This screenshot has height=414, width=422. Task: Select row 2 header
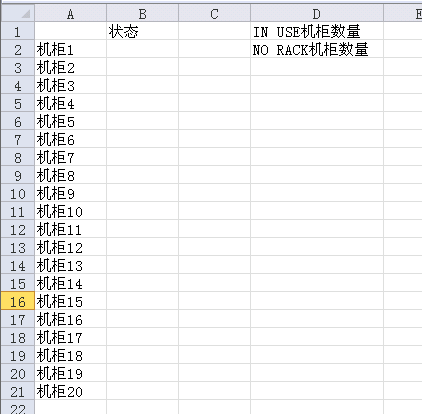18,49
